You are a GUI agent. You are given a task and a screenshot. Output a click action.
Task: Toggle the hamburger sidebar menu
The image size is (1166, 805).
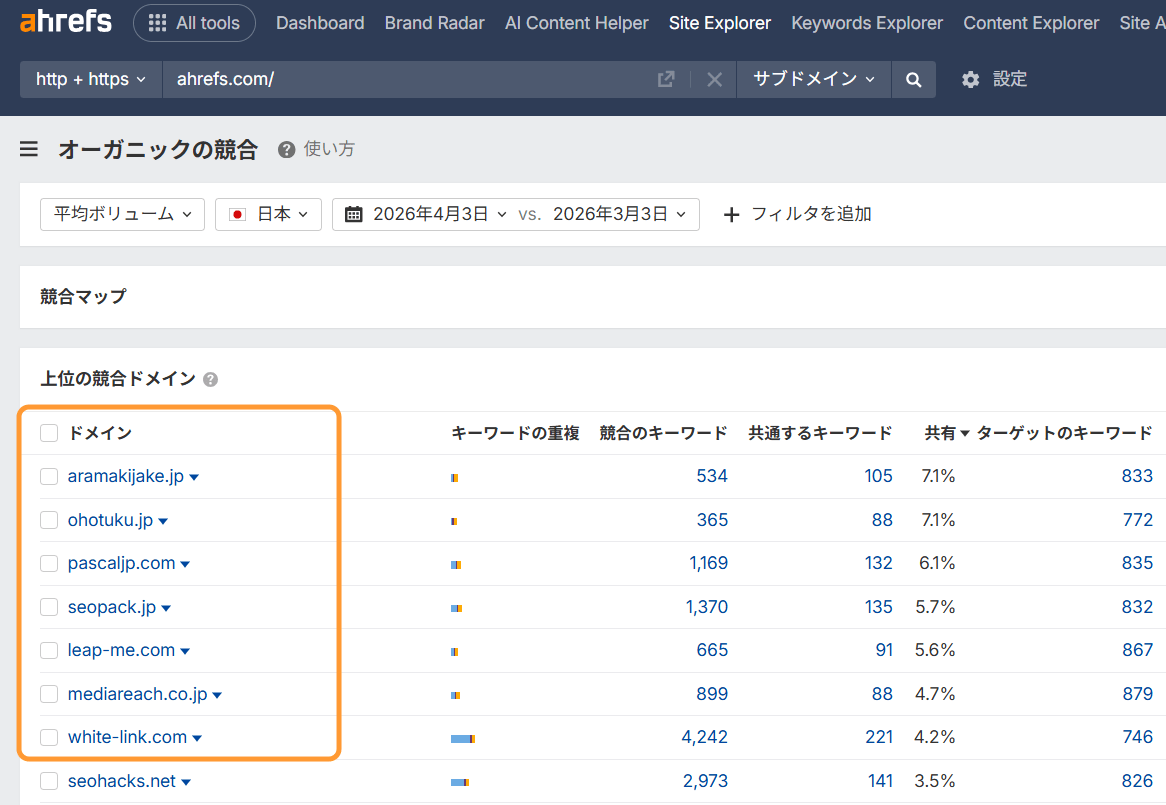click(29, 149)
